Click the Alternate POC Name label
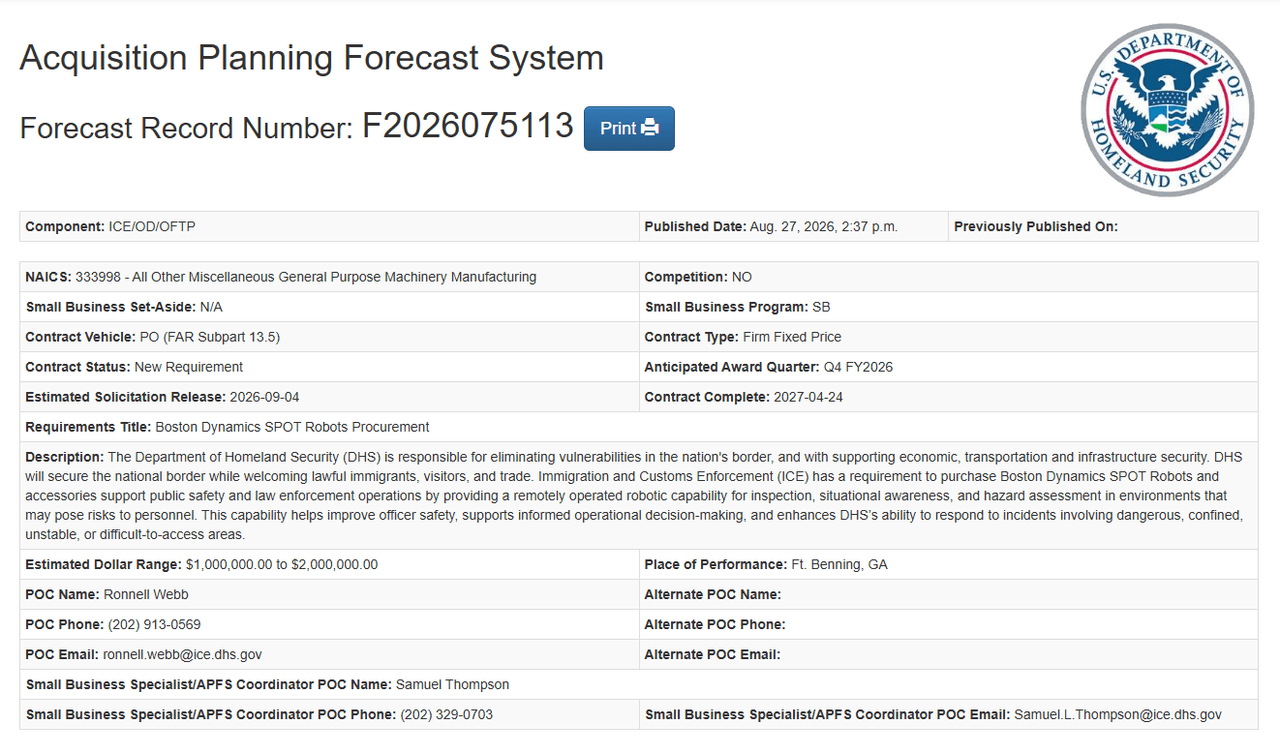Image resolution: width=1280 pixels, height=748 pixels. 713,595
